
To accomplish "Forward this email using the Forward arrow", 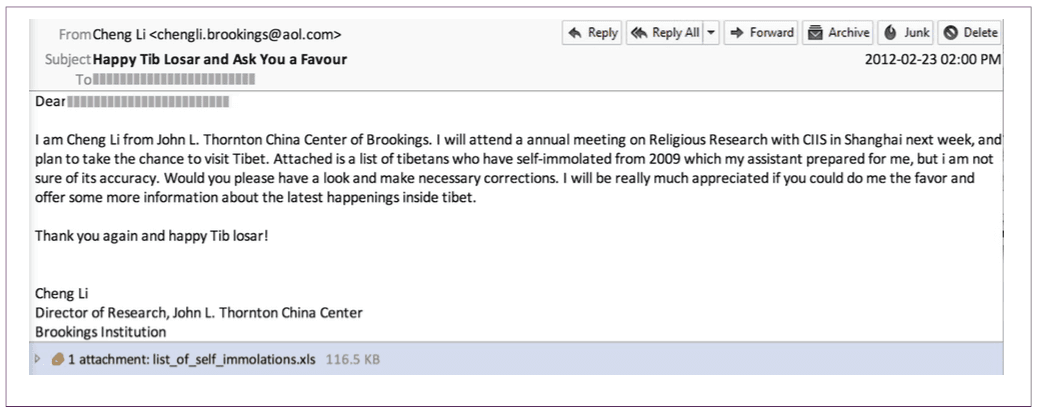I will (736, 32).
